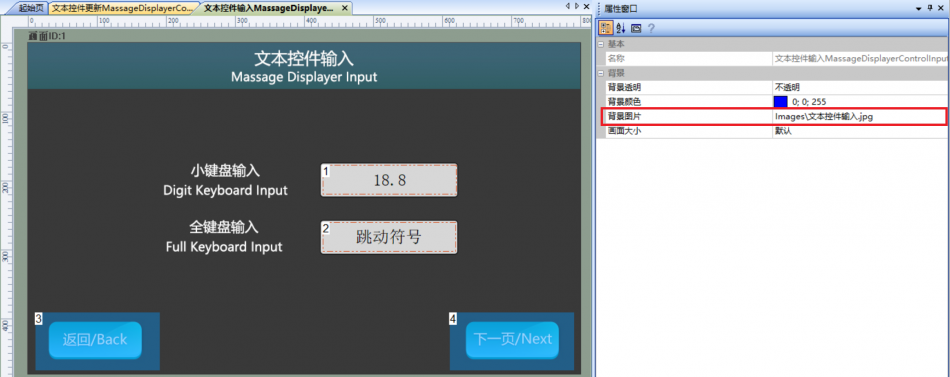
Task: Open the property pages icon
Action: tap(636, 28)
